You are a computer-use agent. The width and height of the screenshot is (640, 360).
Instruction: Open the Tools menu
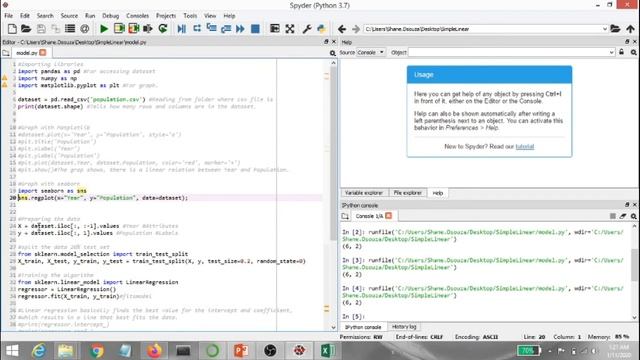click(x=190, y=16)
